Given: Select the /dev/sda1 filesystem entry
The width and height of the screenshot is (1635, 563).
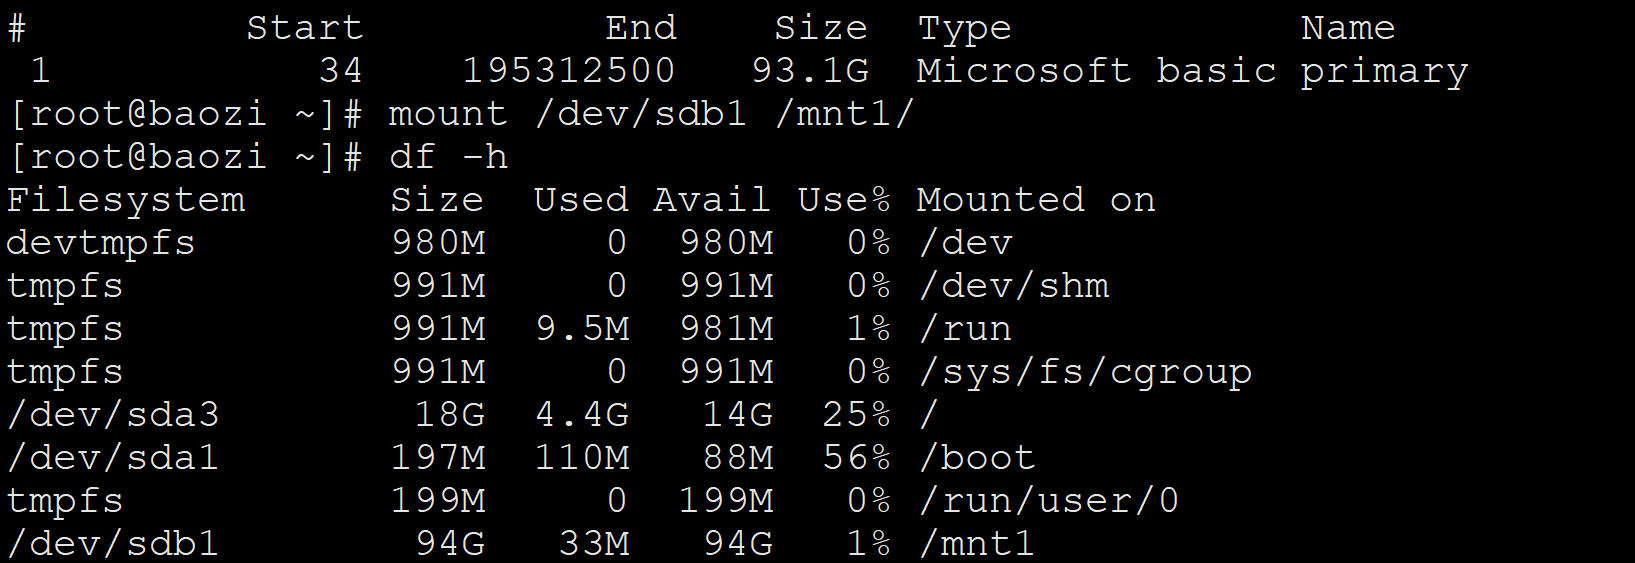Looking at the screenshot, I should [x=112, y=457].
